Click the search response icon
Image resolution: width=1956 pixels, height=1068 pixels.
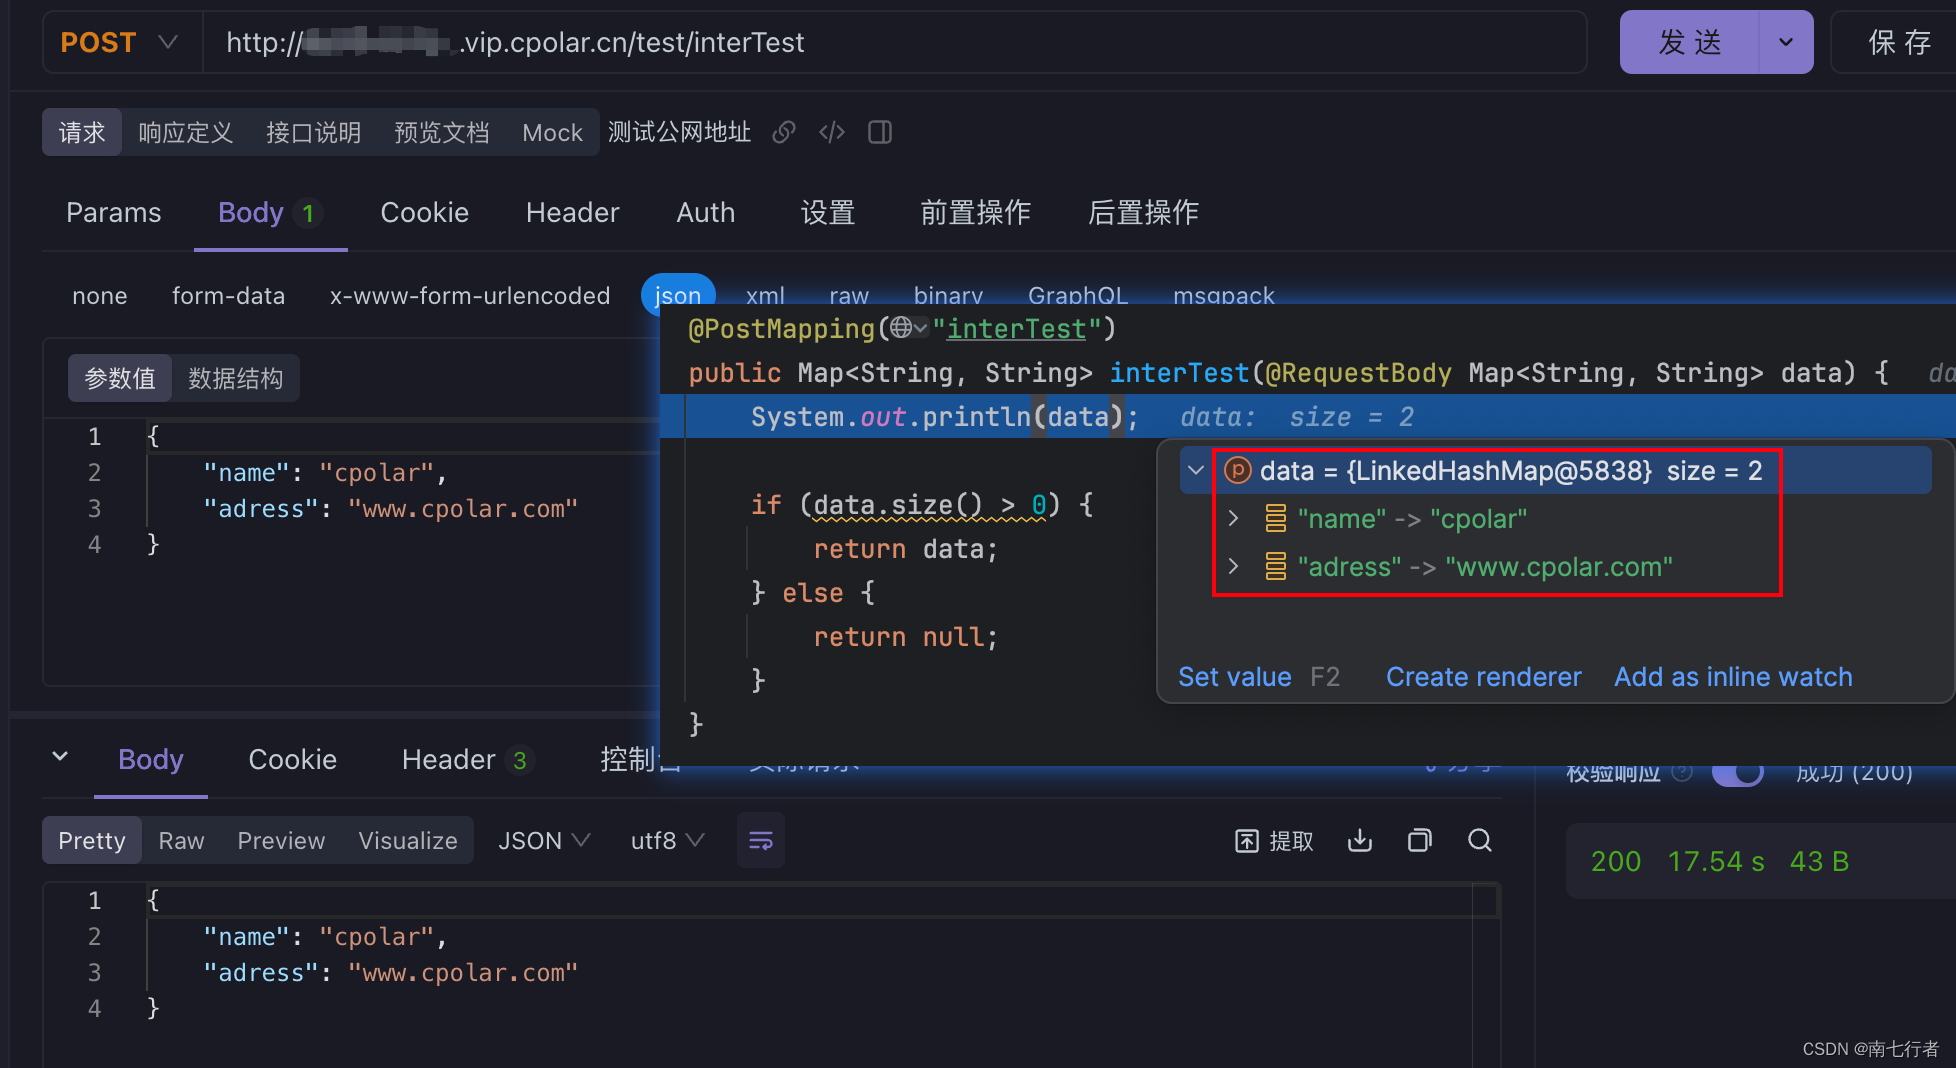[1480, 841]
